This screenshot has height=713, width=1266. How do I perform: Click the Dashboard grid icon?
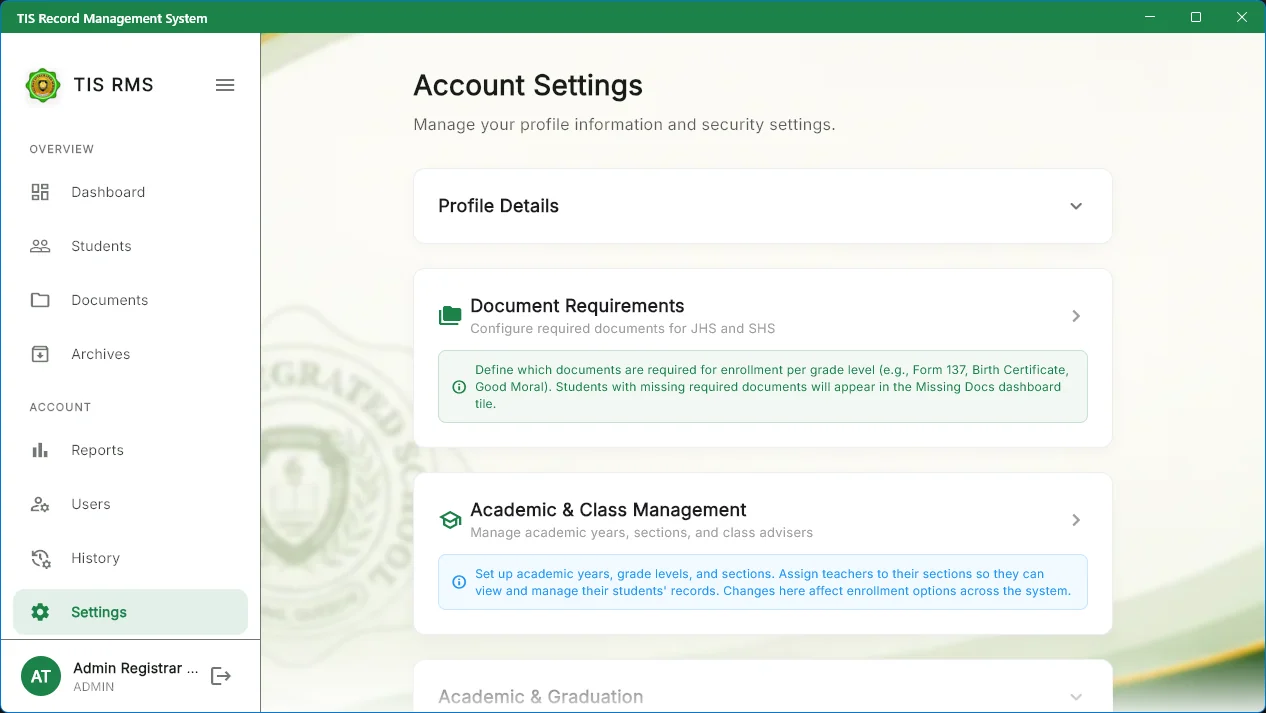coord(40,192)
